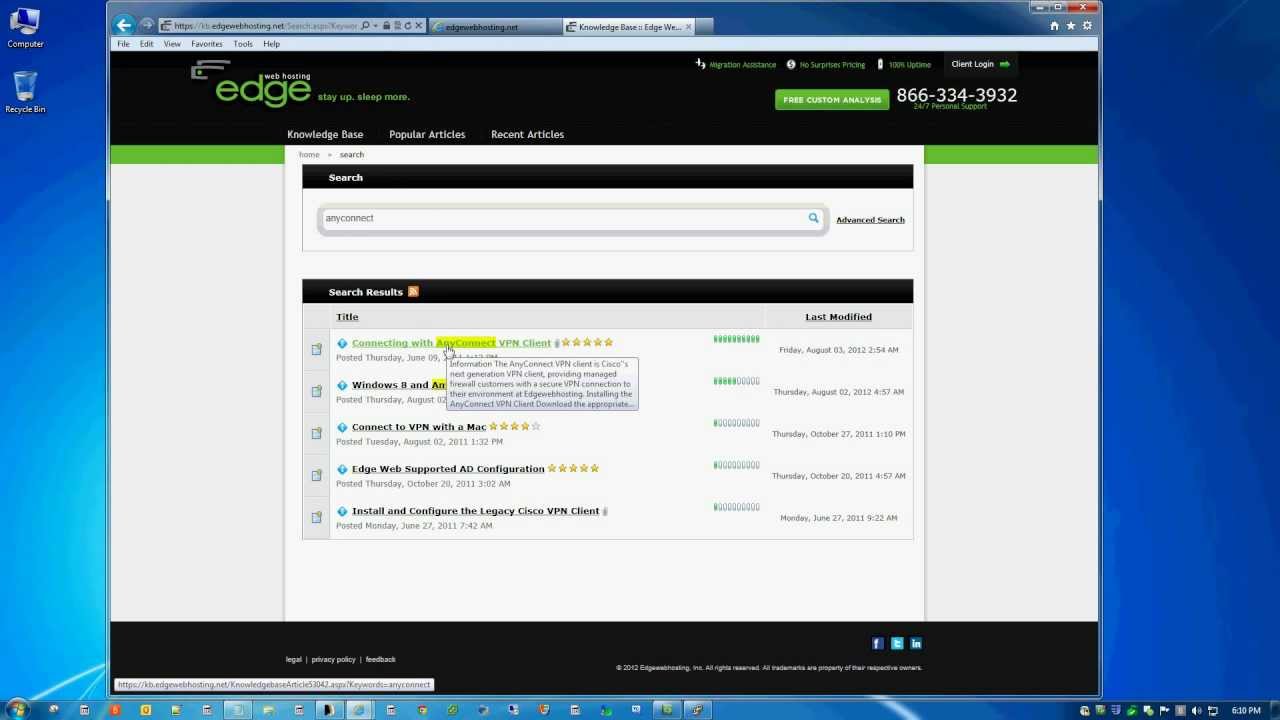Open the Popular Articles nav item

coord(427,134)
